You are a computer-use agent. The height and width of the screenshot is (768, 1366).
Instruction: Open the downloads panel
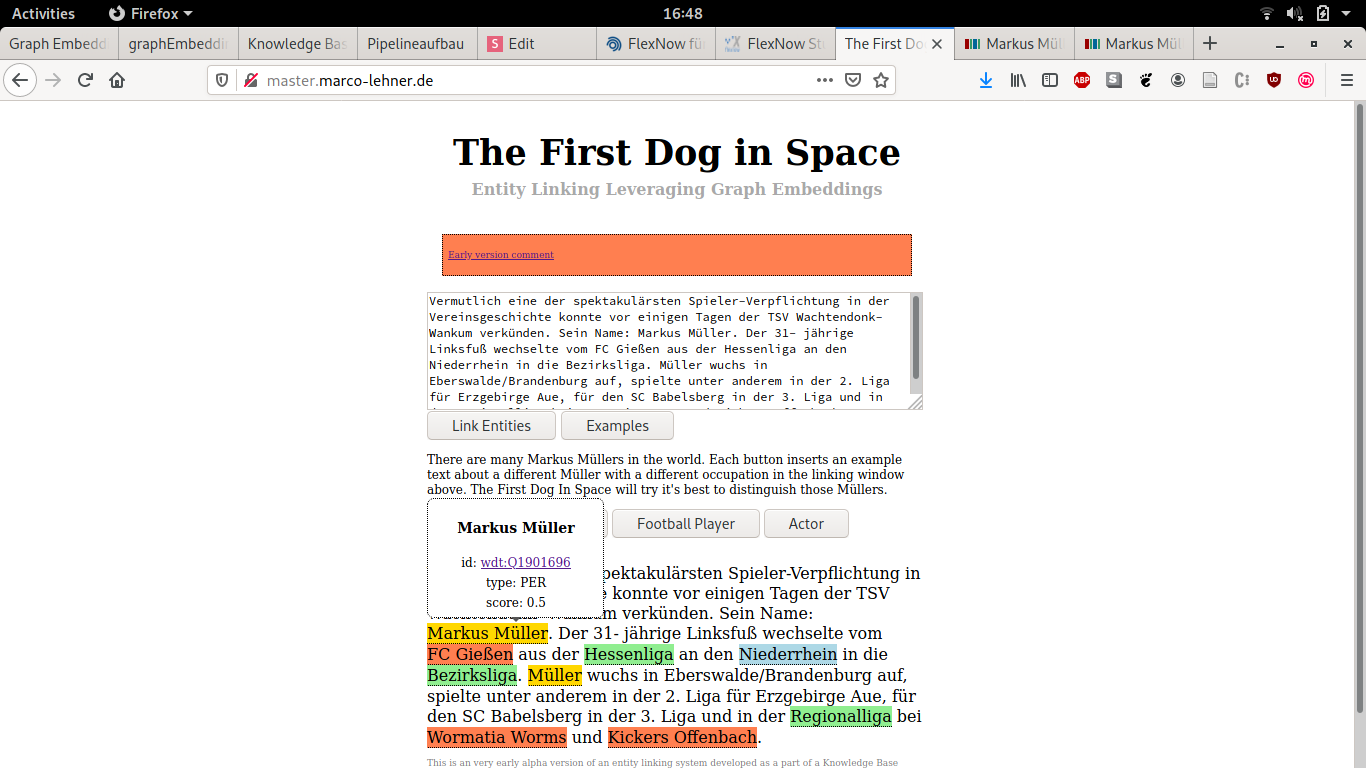point(986,80)
